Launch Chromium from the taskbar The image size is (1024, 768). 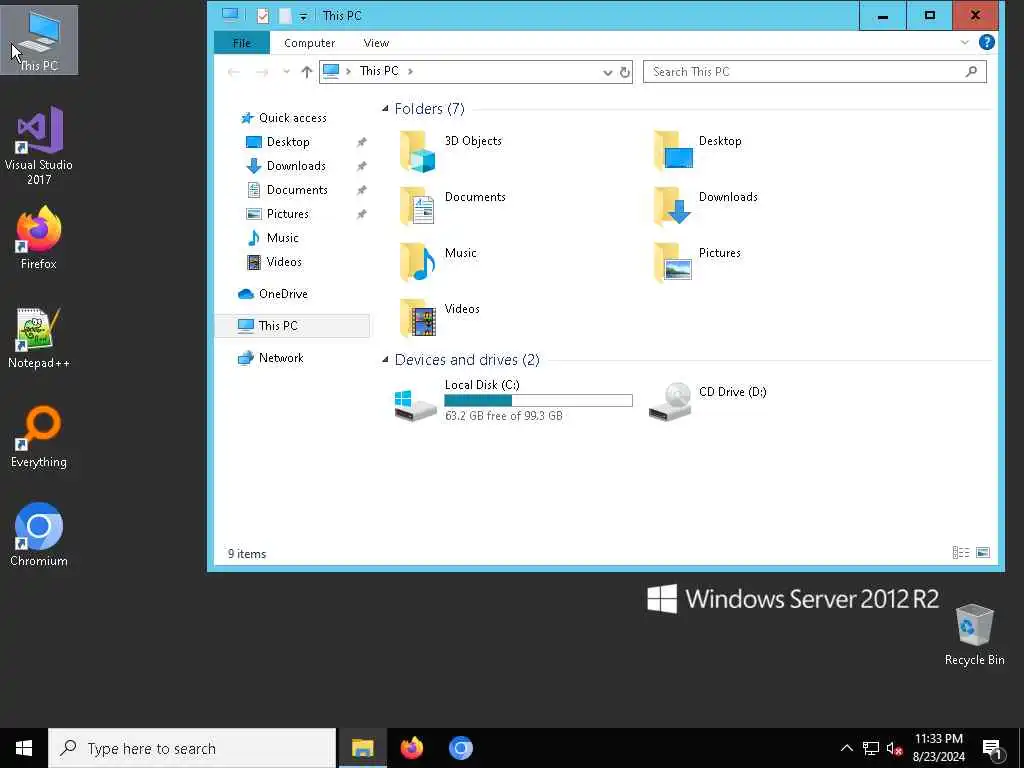[460, 748]
